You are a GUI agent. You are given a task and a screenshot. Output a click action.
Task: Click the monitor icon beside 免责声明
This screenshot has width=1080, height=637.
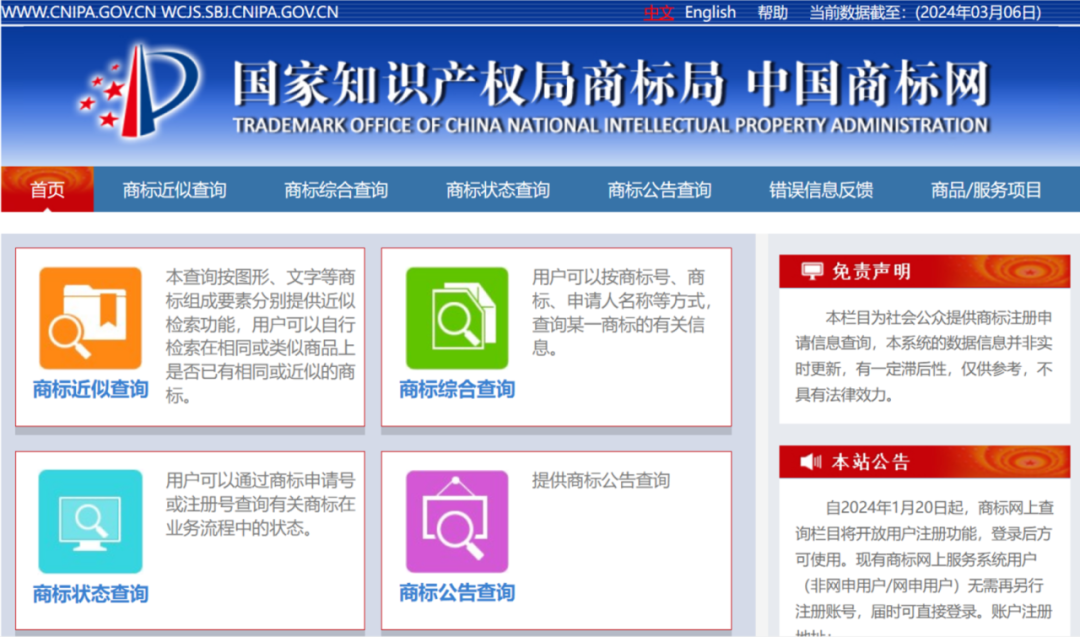pos(812,271)
